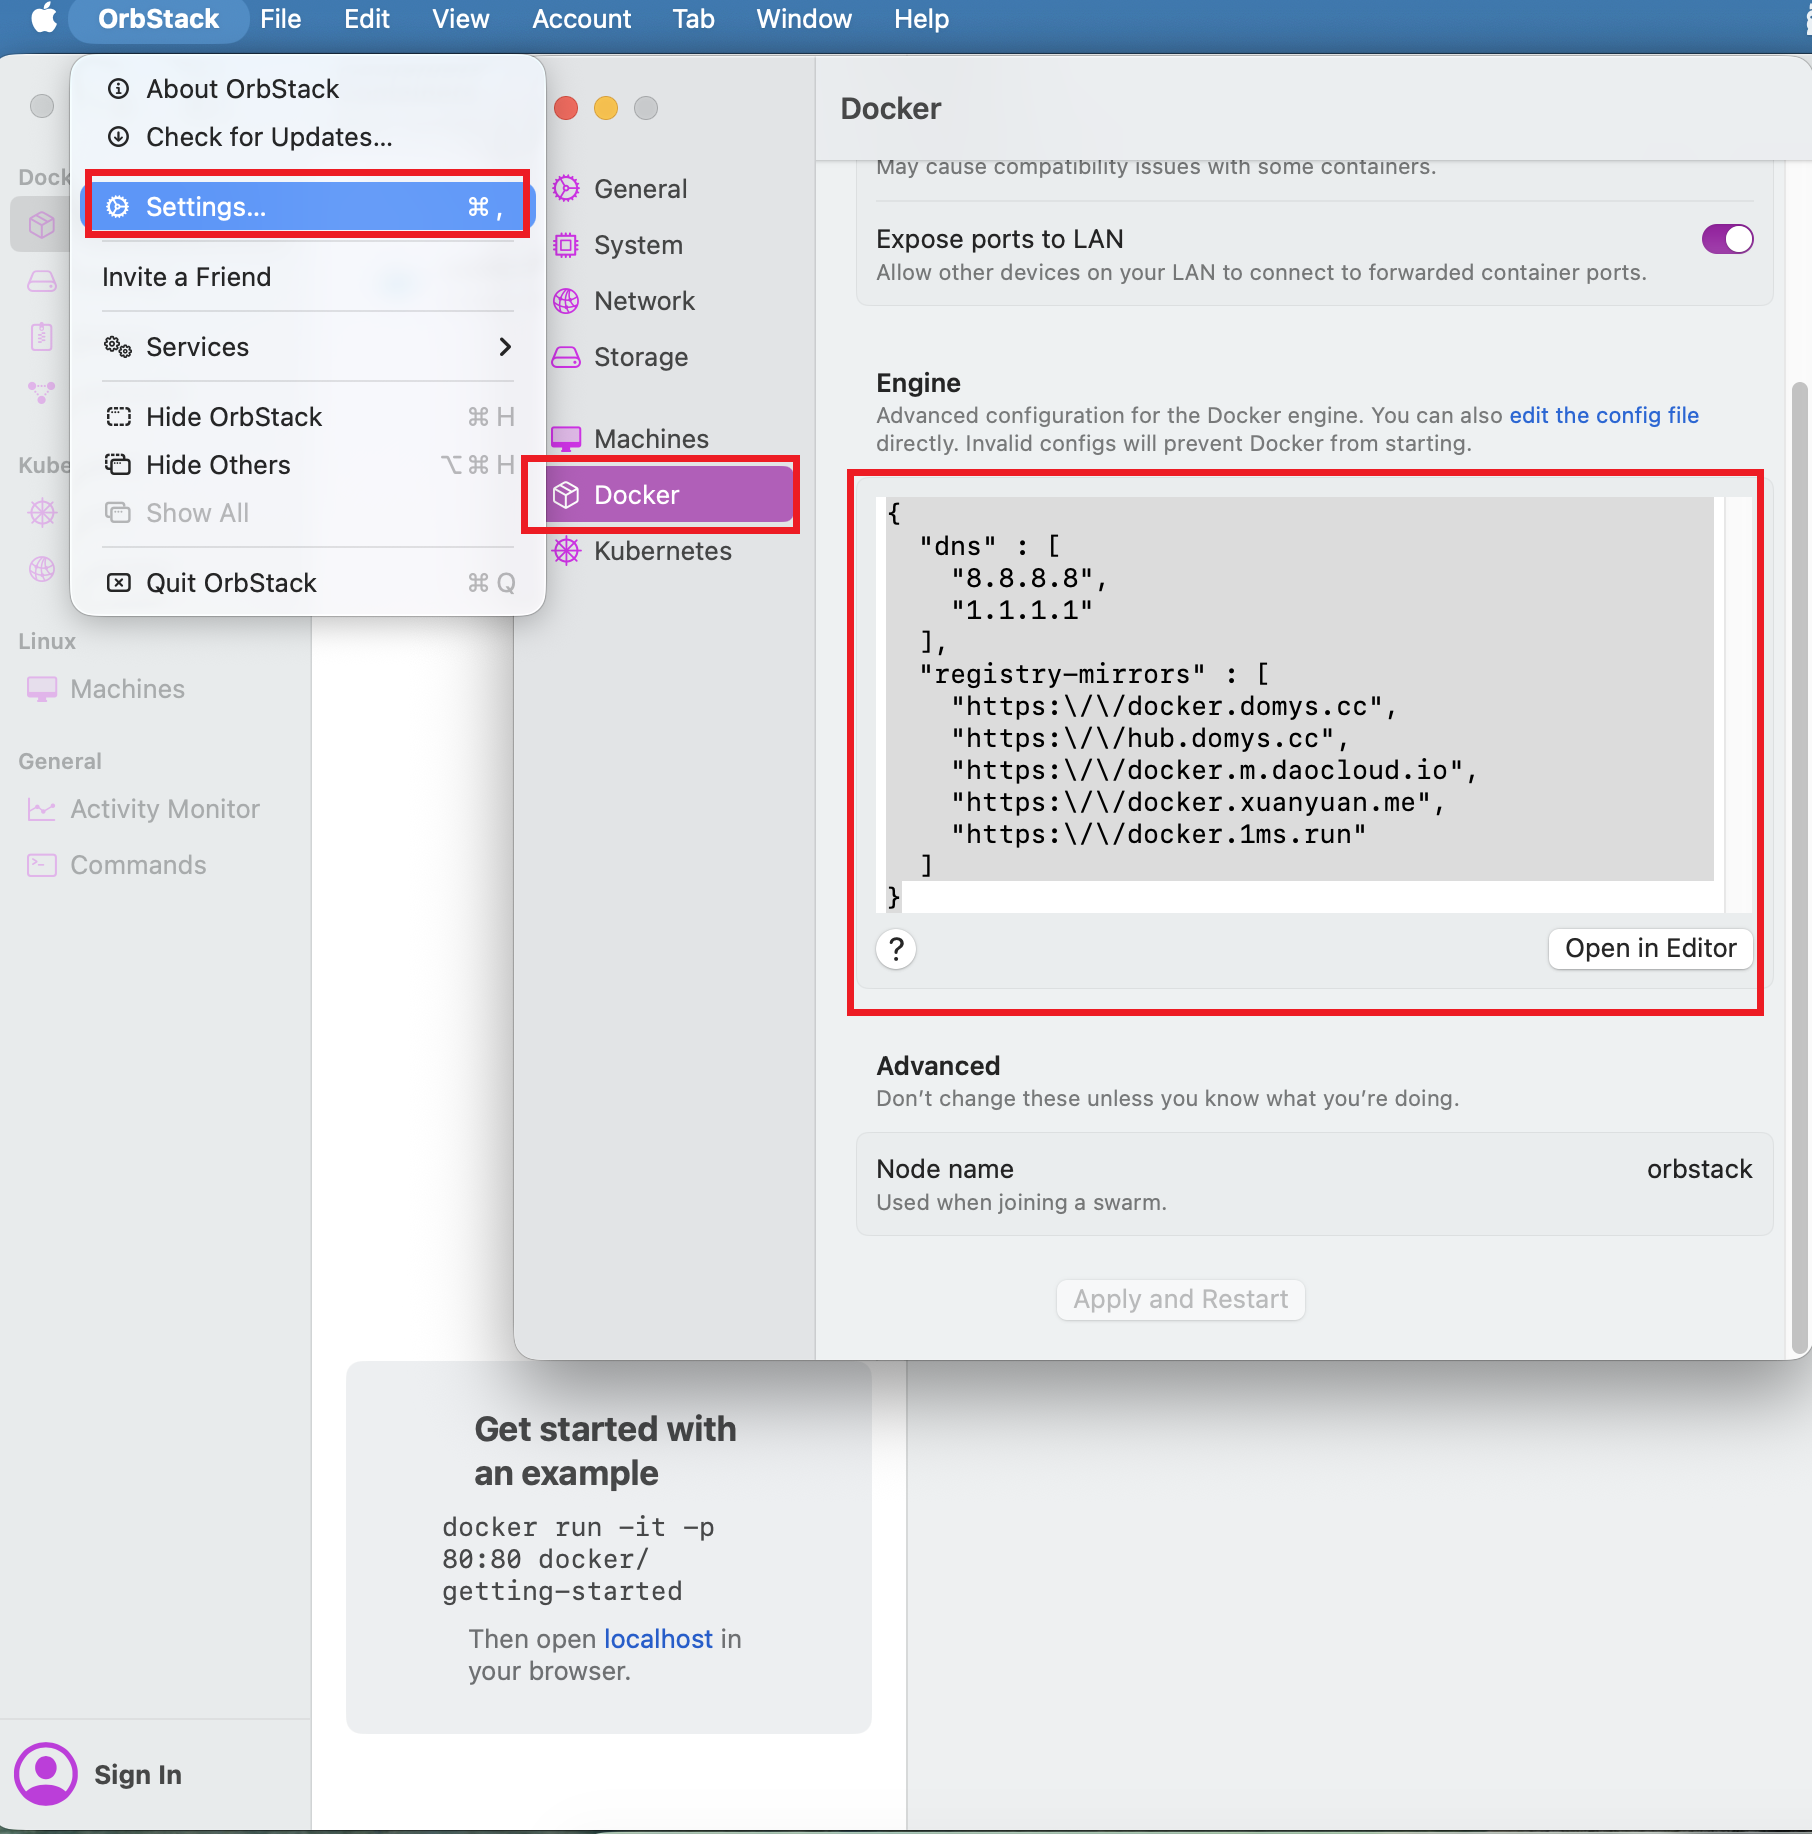Click the Open in Editor button
1812x1834 pixels.
(1650, 949)
